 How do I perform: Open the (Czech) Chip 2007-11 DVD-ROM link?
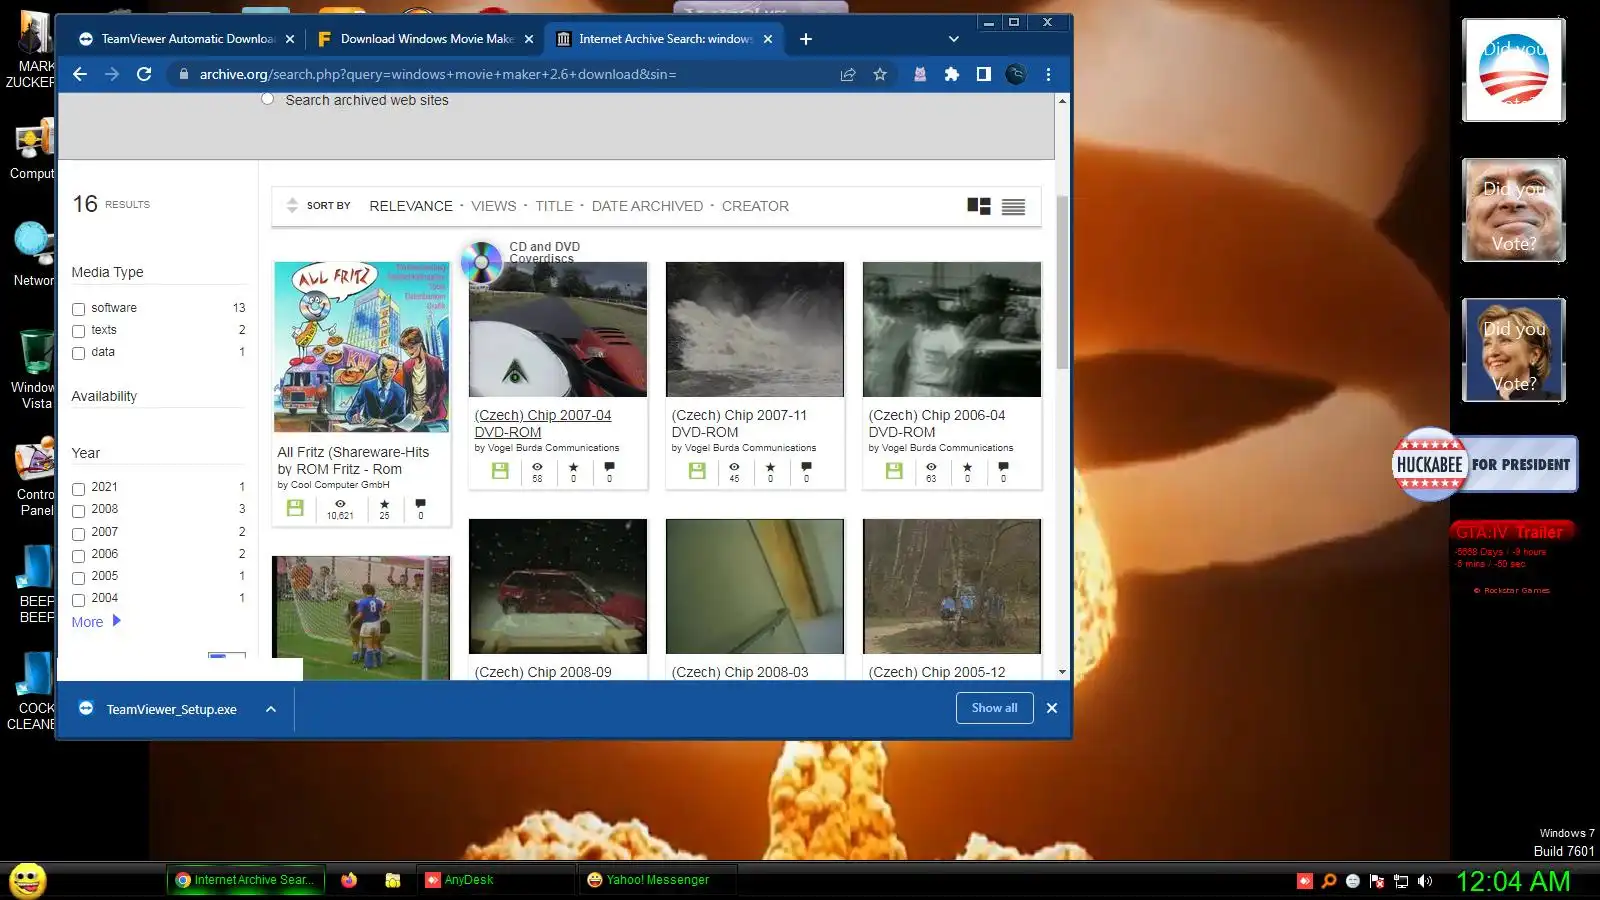click(739, 424)
